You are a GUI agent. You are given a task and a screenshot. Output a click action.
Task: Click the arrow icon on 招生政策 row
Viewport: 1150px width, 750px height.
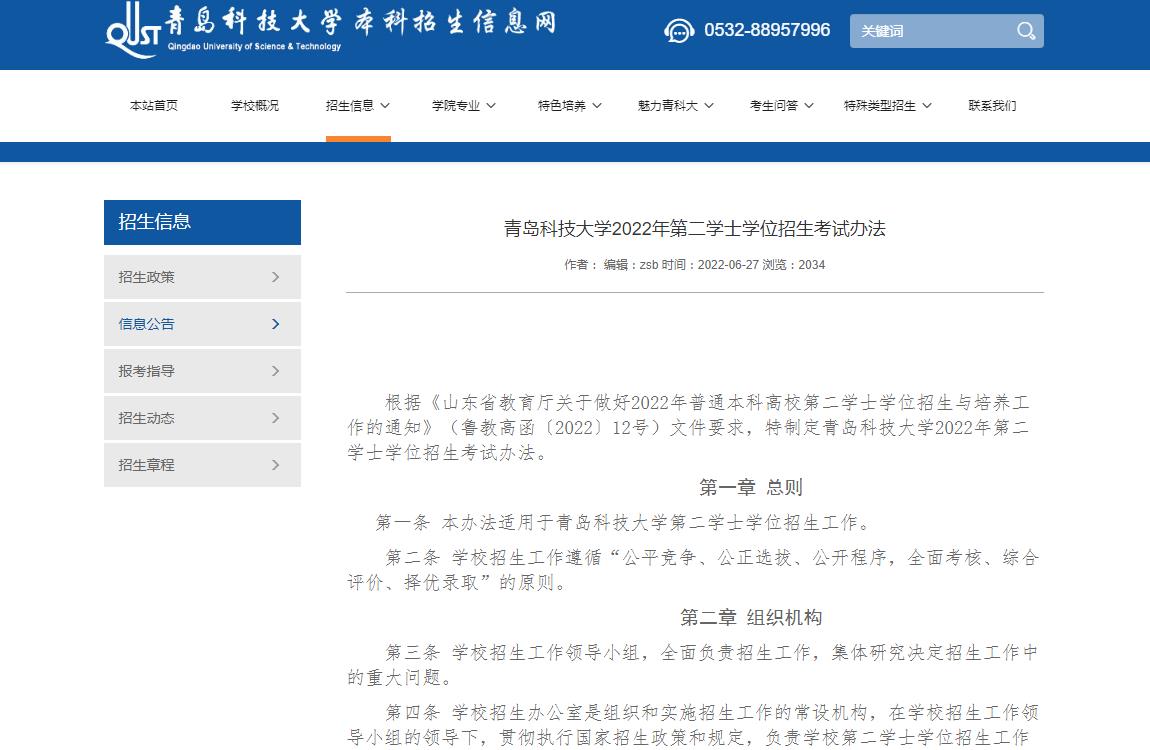click(x=276, y=277)
